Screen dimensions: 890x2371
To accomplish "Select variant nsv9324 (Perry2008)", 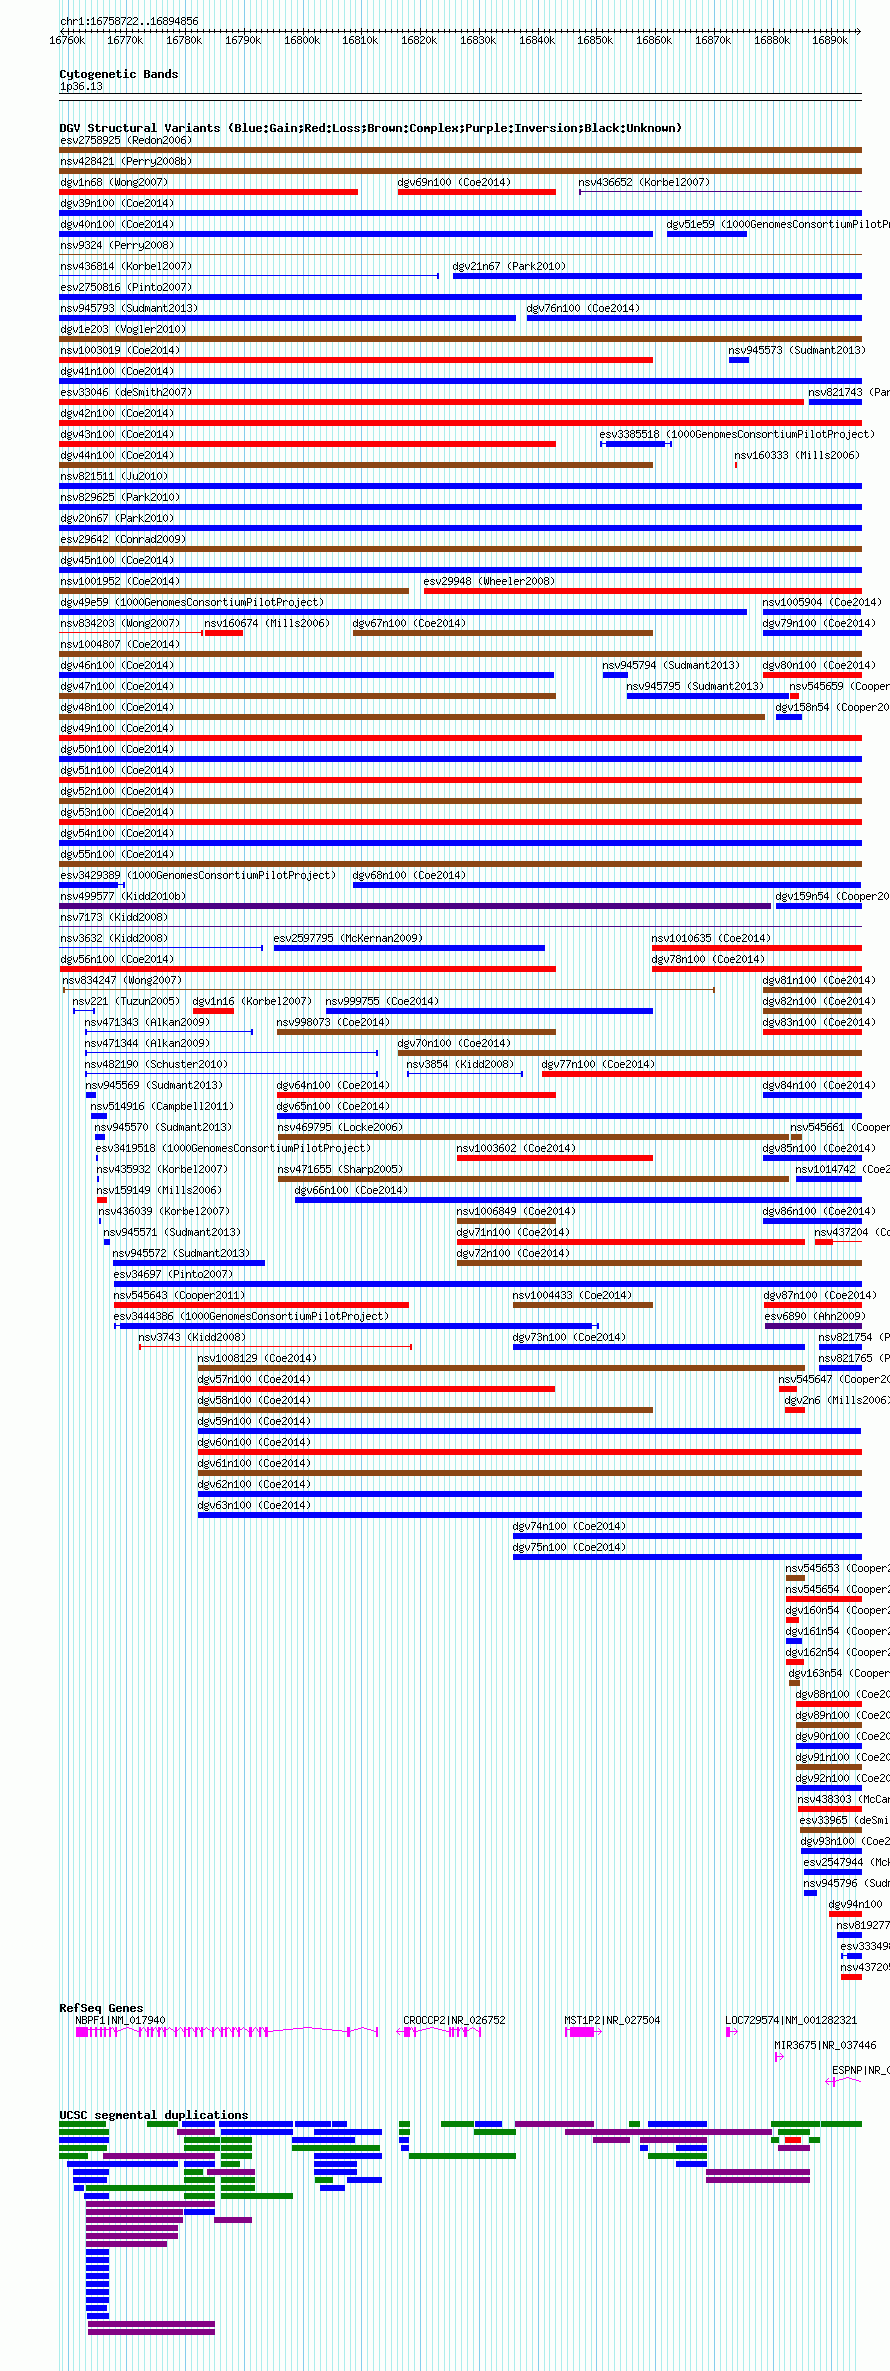I will coord(117,245).
